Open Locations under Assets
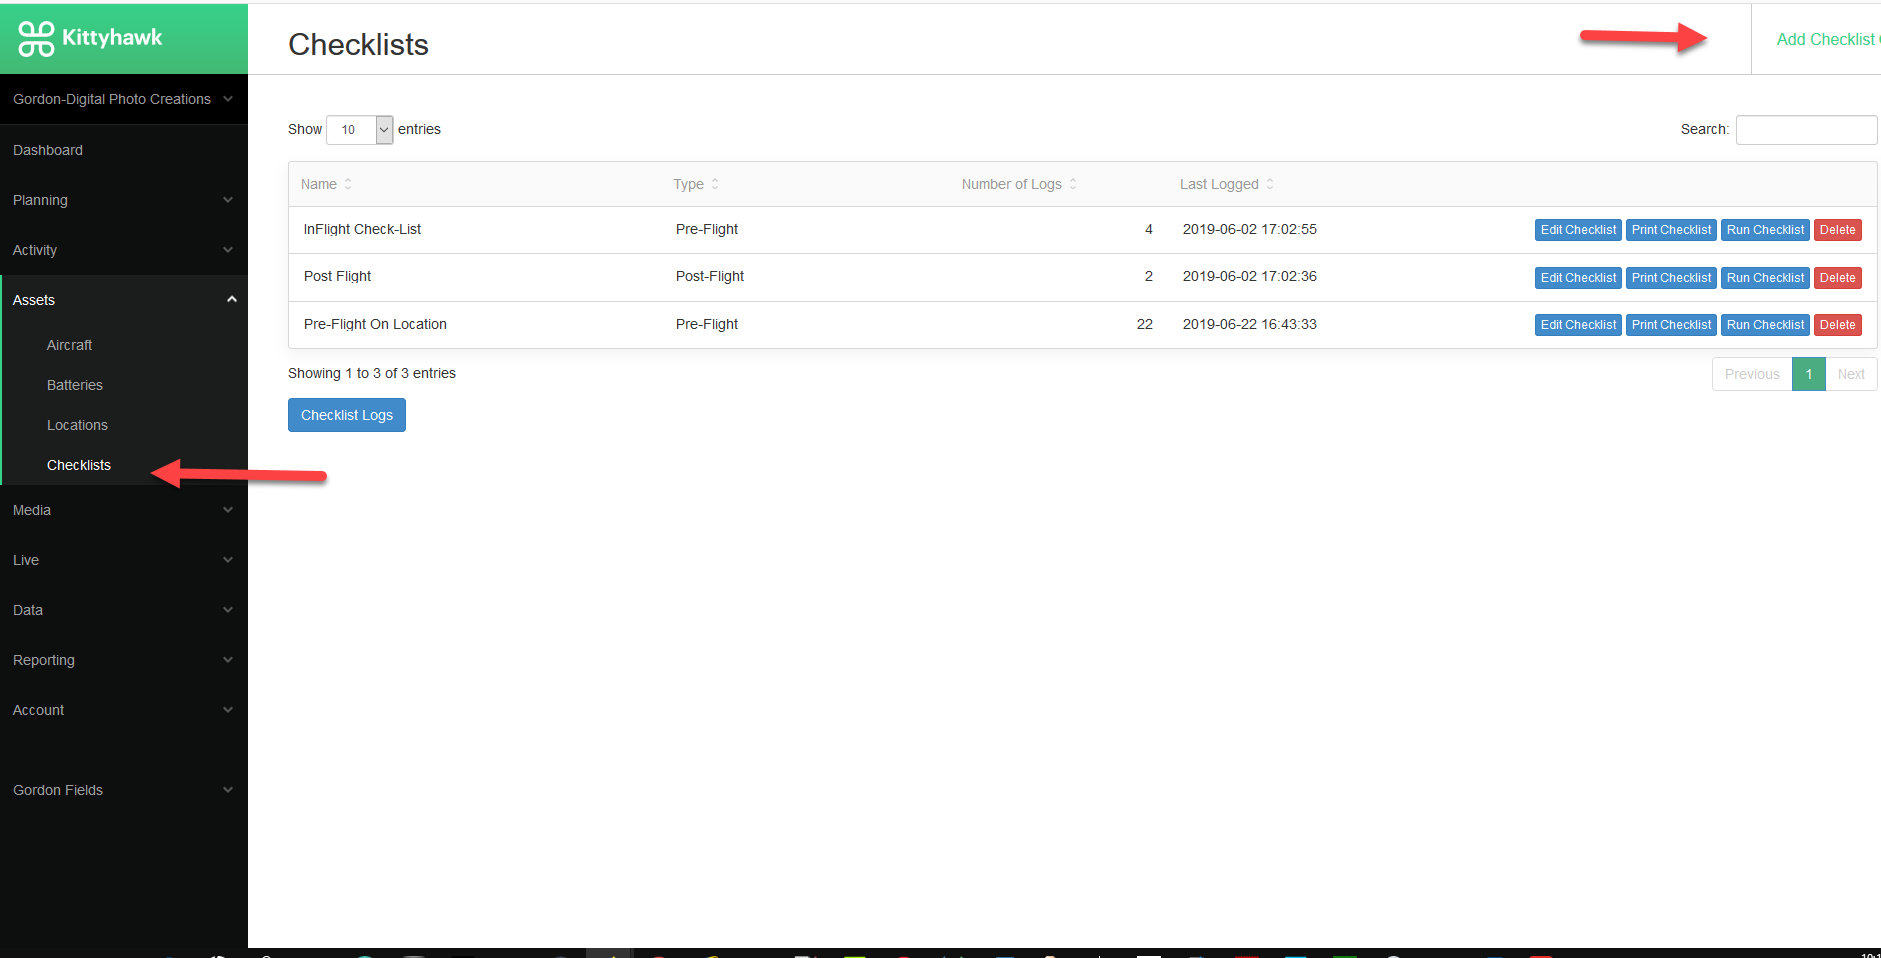1881x958 pixels. pyautogui.click(x=77, y=425)
